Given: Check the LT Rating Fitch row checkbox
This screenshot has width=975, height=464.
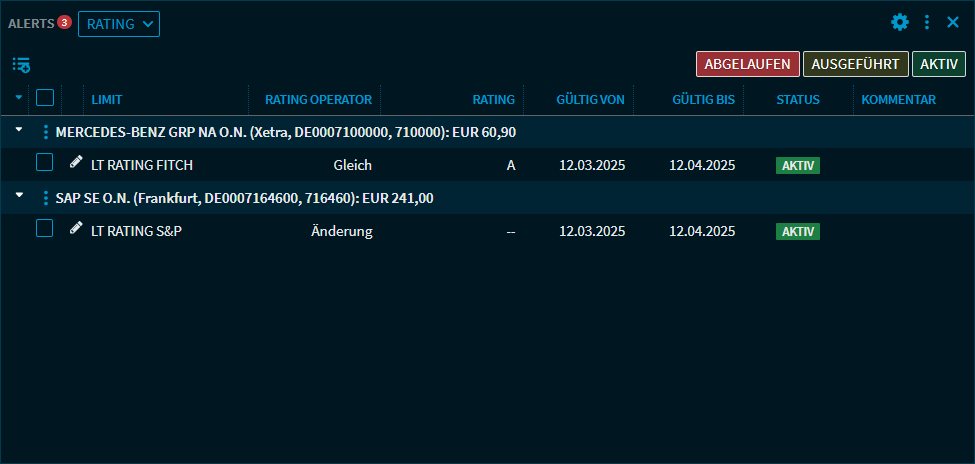Looking at the screenshot, I should [45, 163].
